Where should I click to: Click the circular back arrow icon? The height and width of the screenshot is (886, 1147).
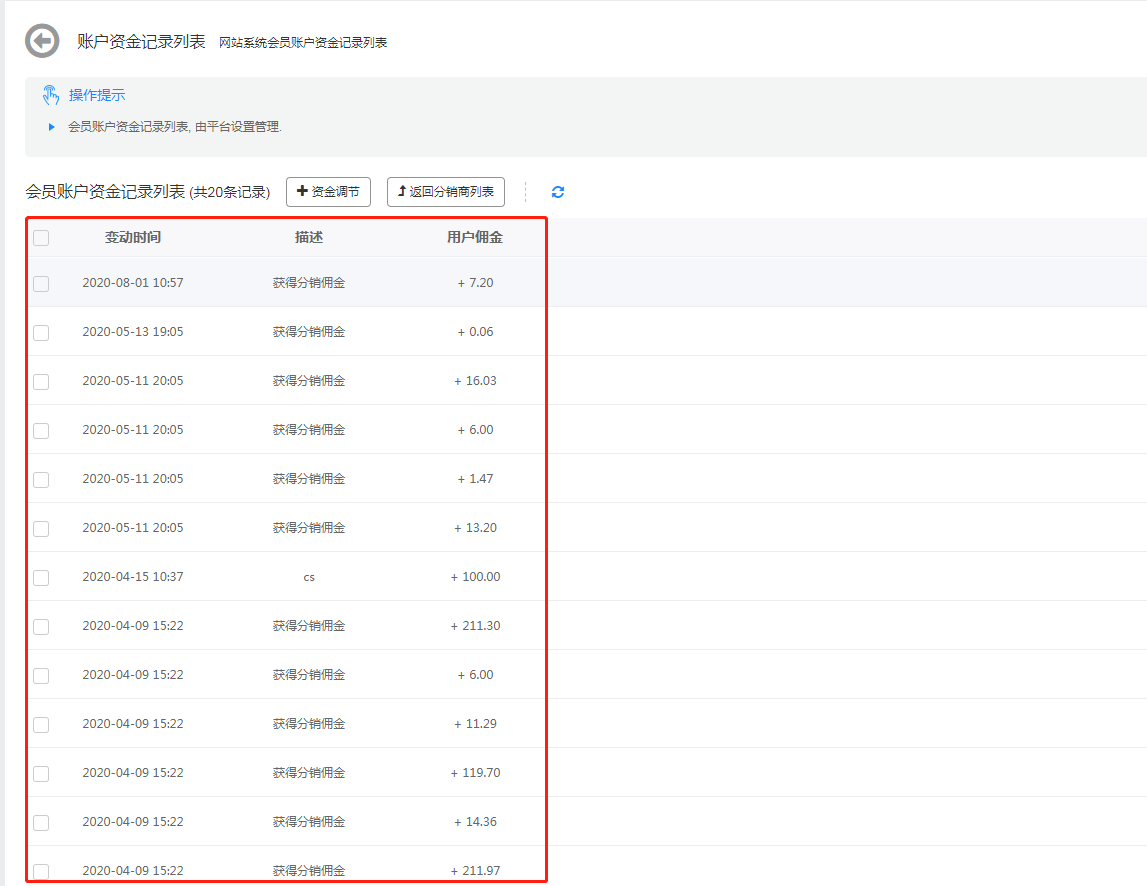tap(41, 41)
